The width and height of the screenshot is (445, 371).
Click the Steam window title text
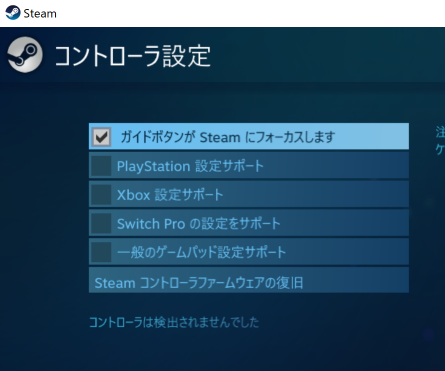[40, 14]
